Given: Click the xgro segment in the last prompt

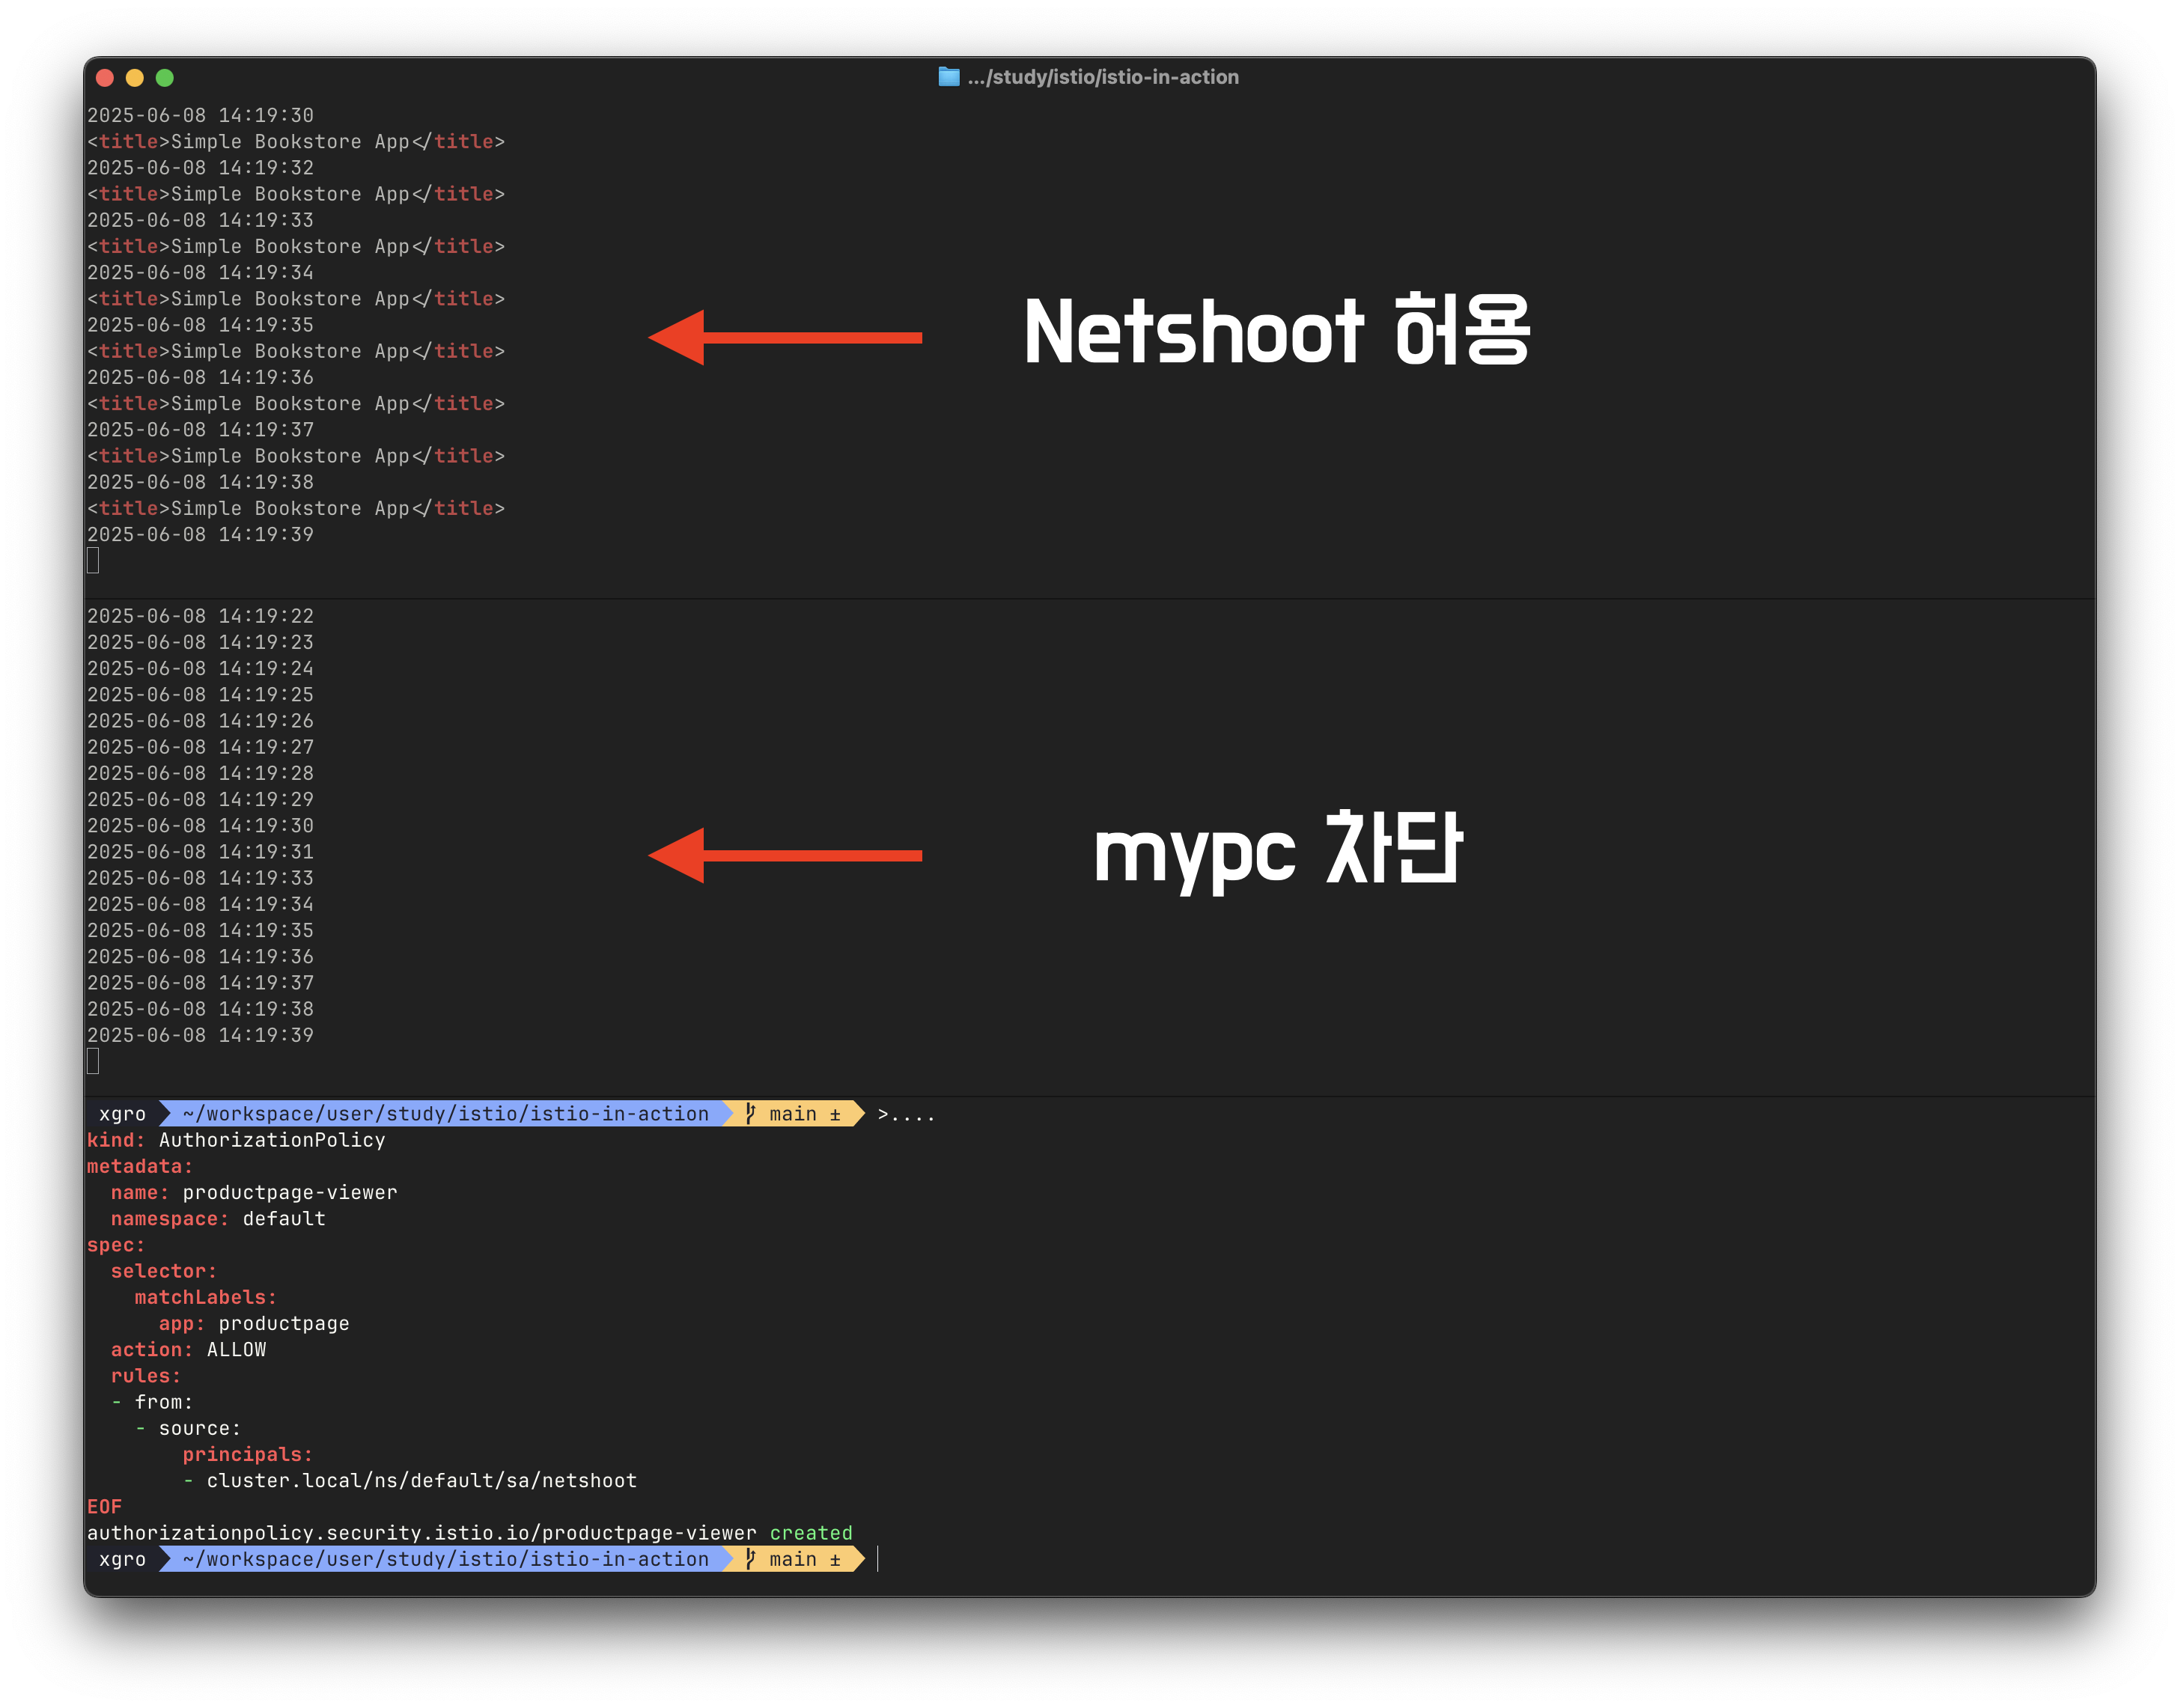Looking at the screenshot, I should [122, 1559].
